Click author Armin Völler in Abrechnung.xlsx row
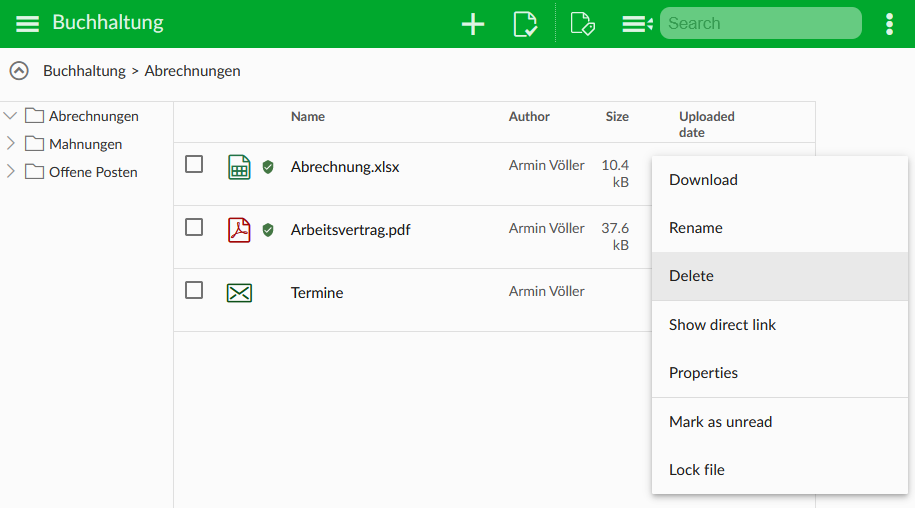This screenshot has width=915, height=508. click(x=546, y=166)
